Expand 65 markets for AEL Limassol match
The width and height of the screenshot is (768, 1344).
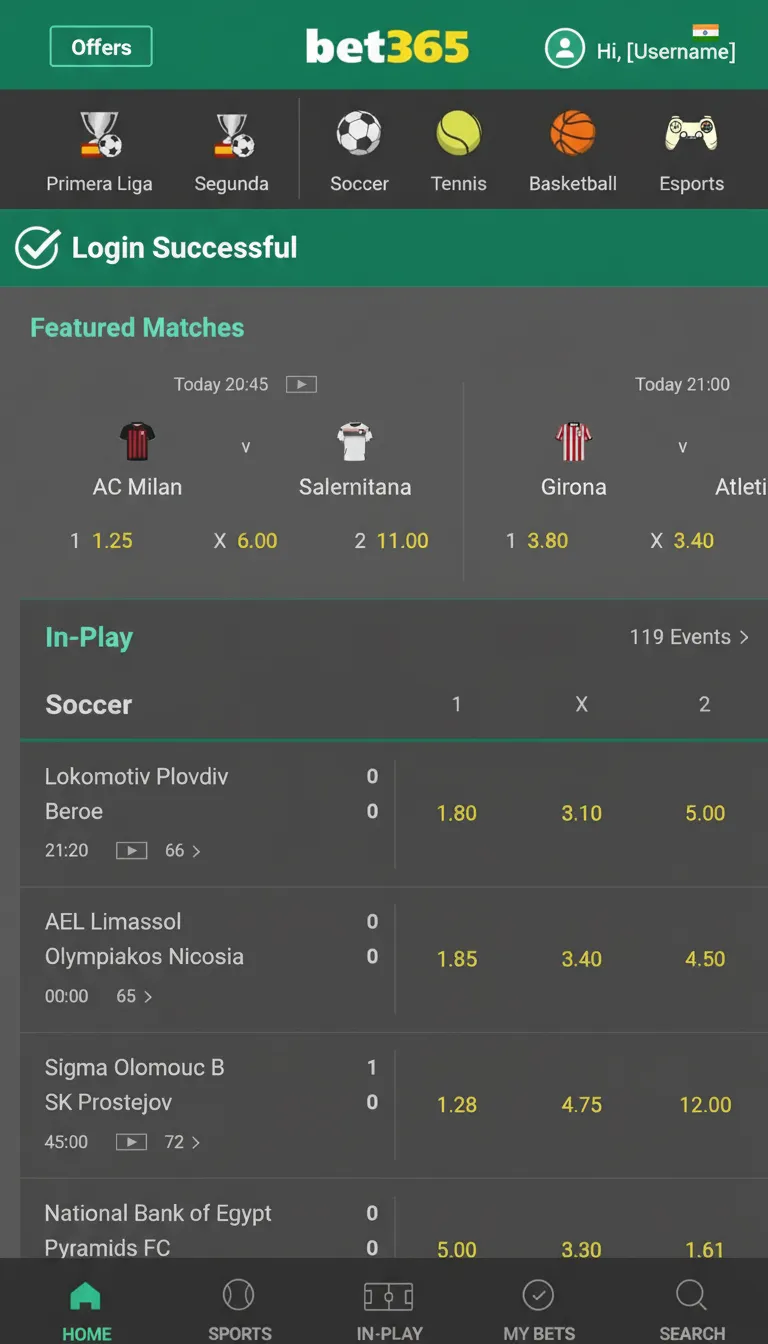click(135, 996)
